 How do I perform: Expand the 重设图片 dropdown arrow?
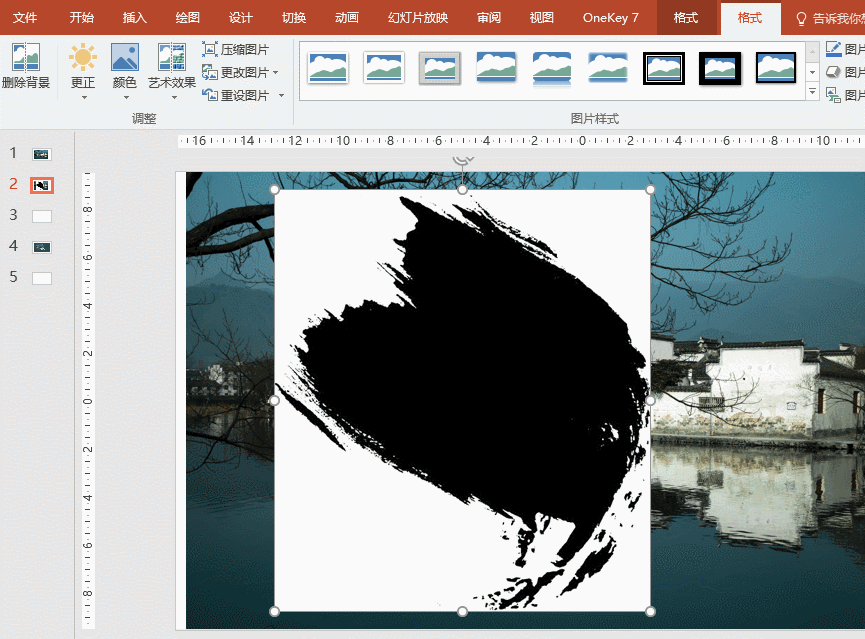[x=282, y=96]
